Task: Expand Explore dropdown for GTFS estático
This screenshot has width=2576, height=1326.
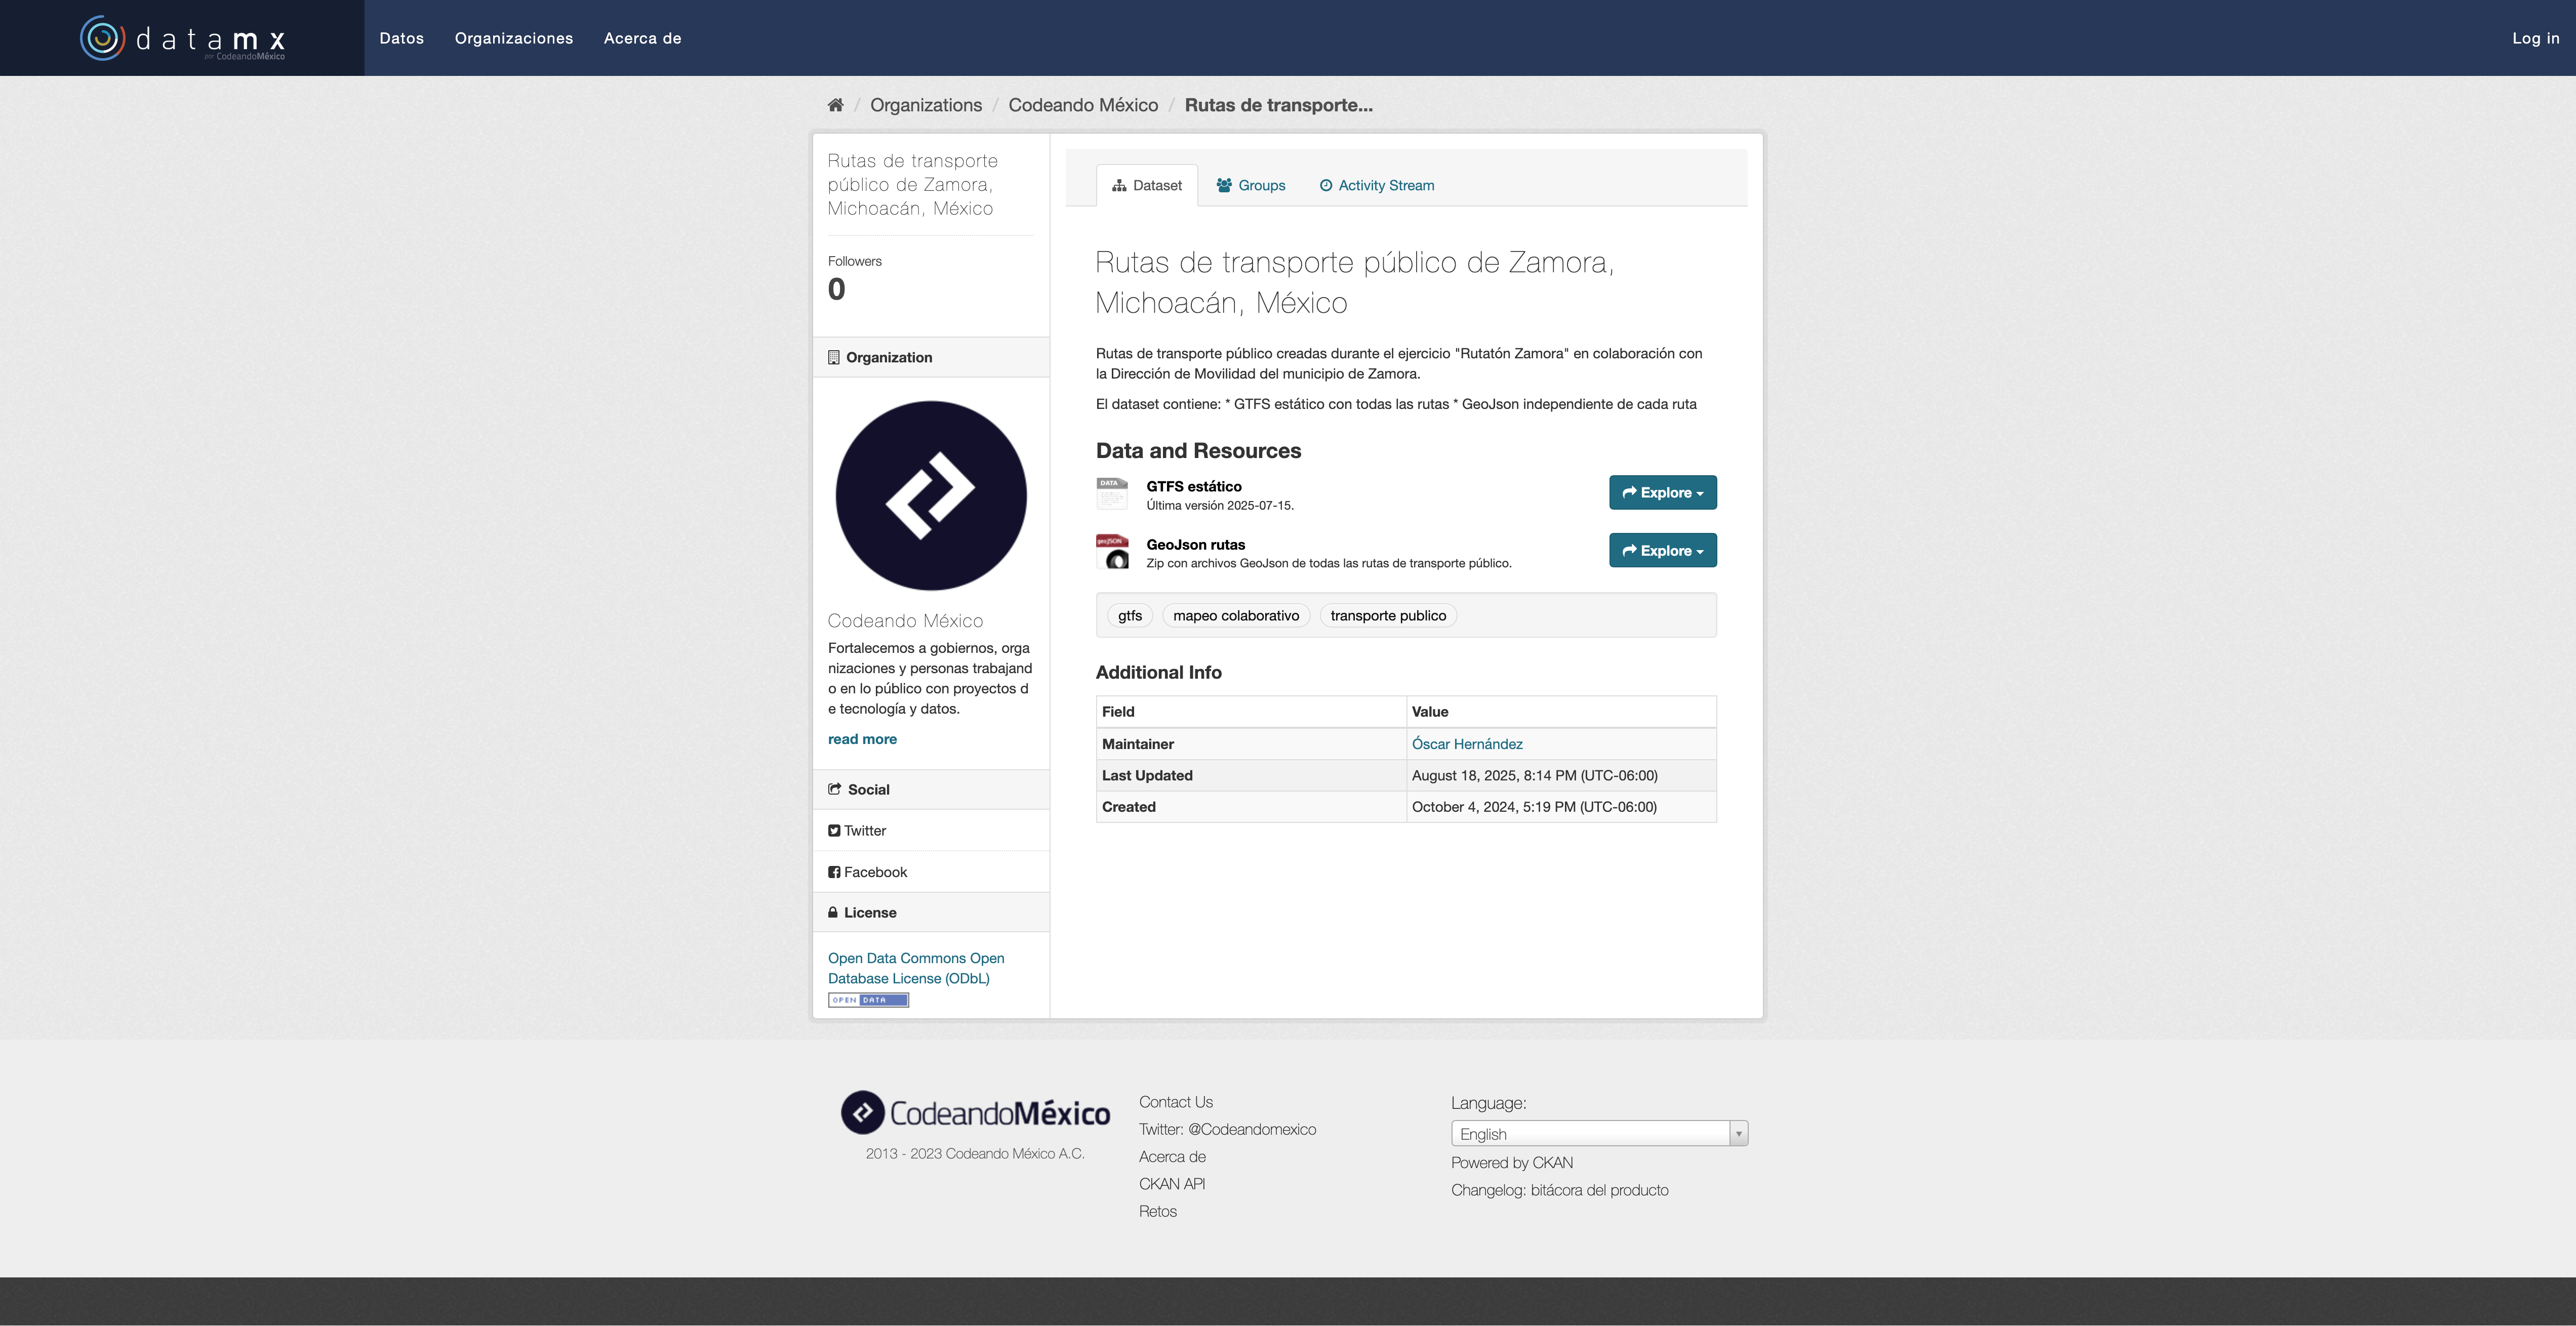Action: 1662,493
